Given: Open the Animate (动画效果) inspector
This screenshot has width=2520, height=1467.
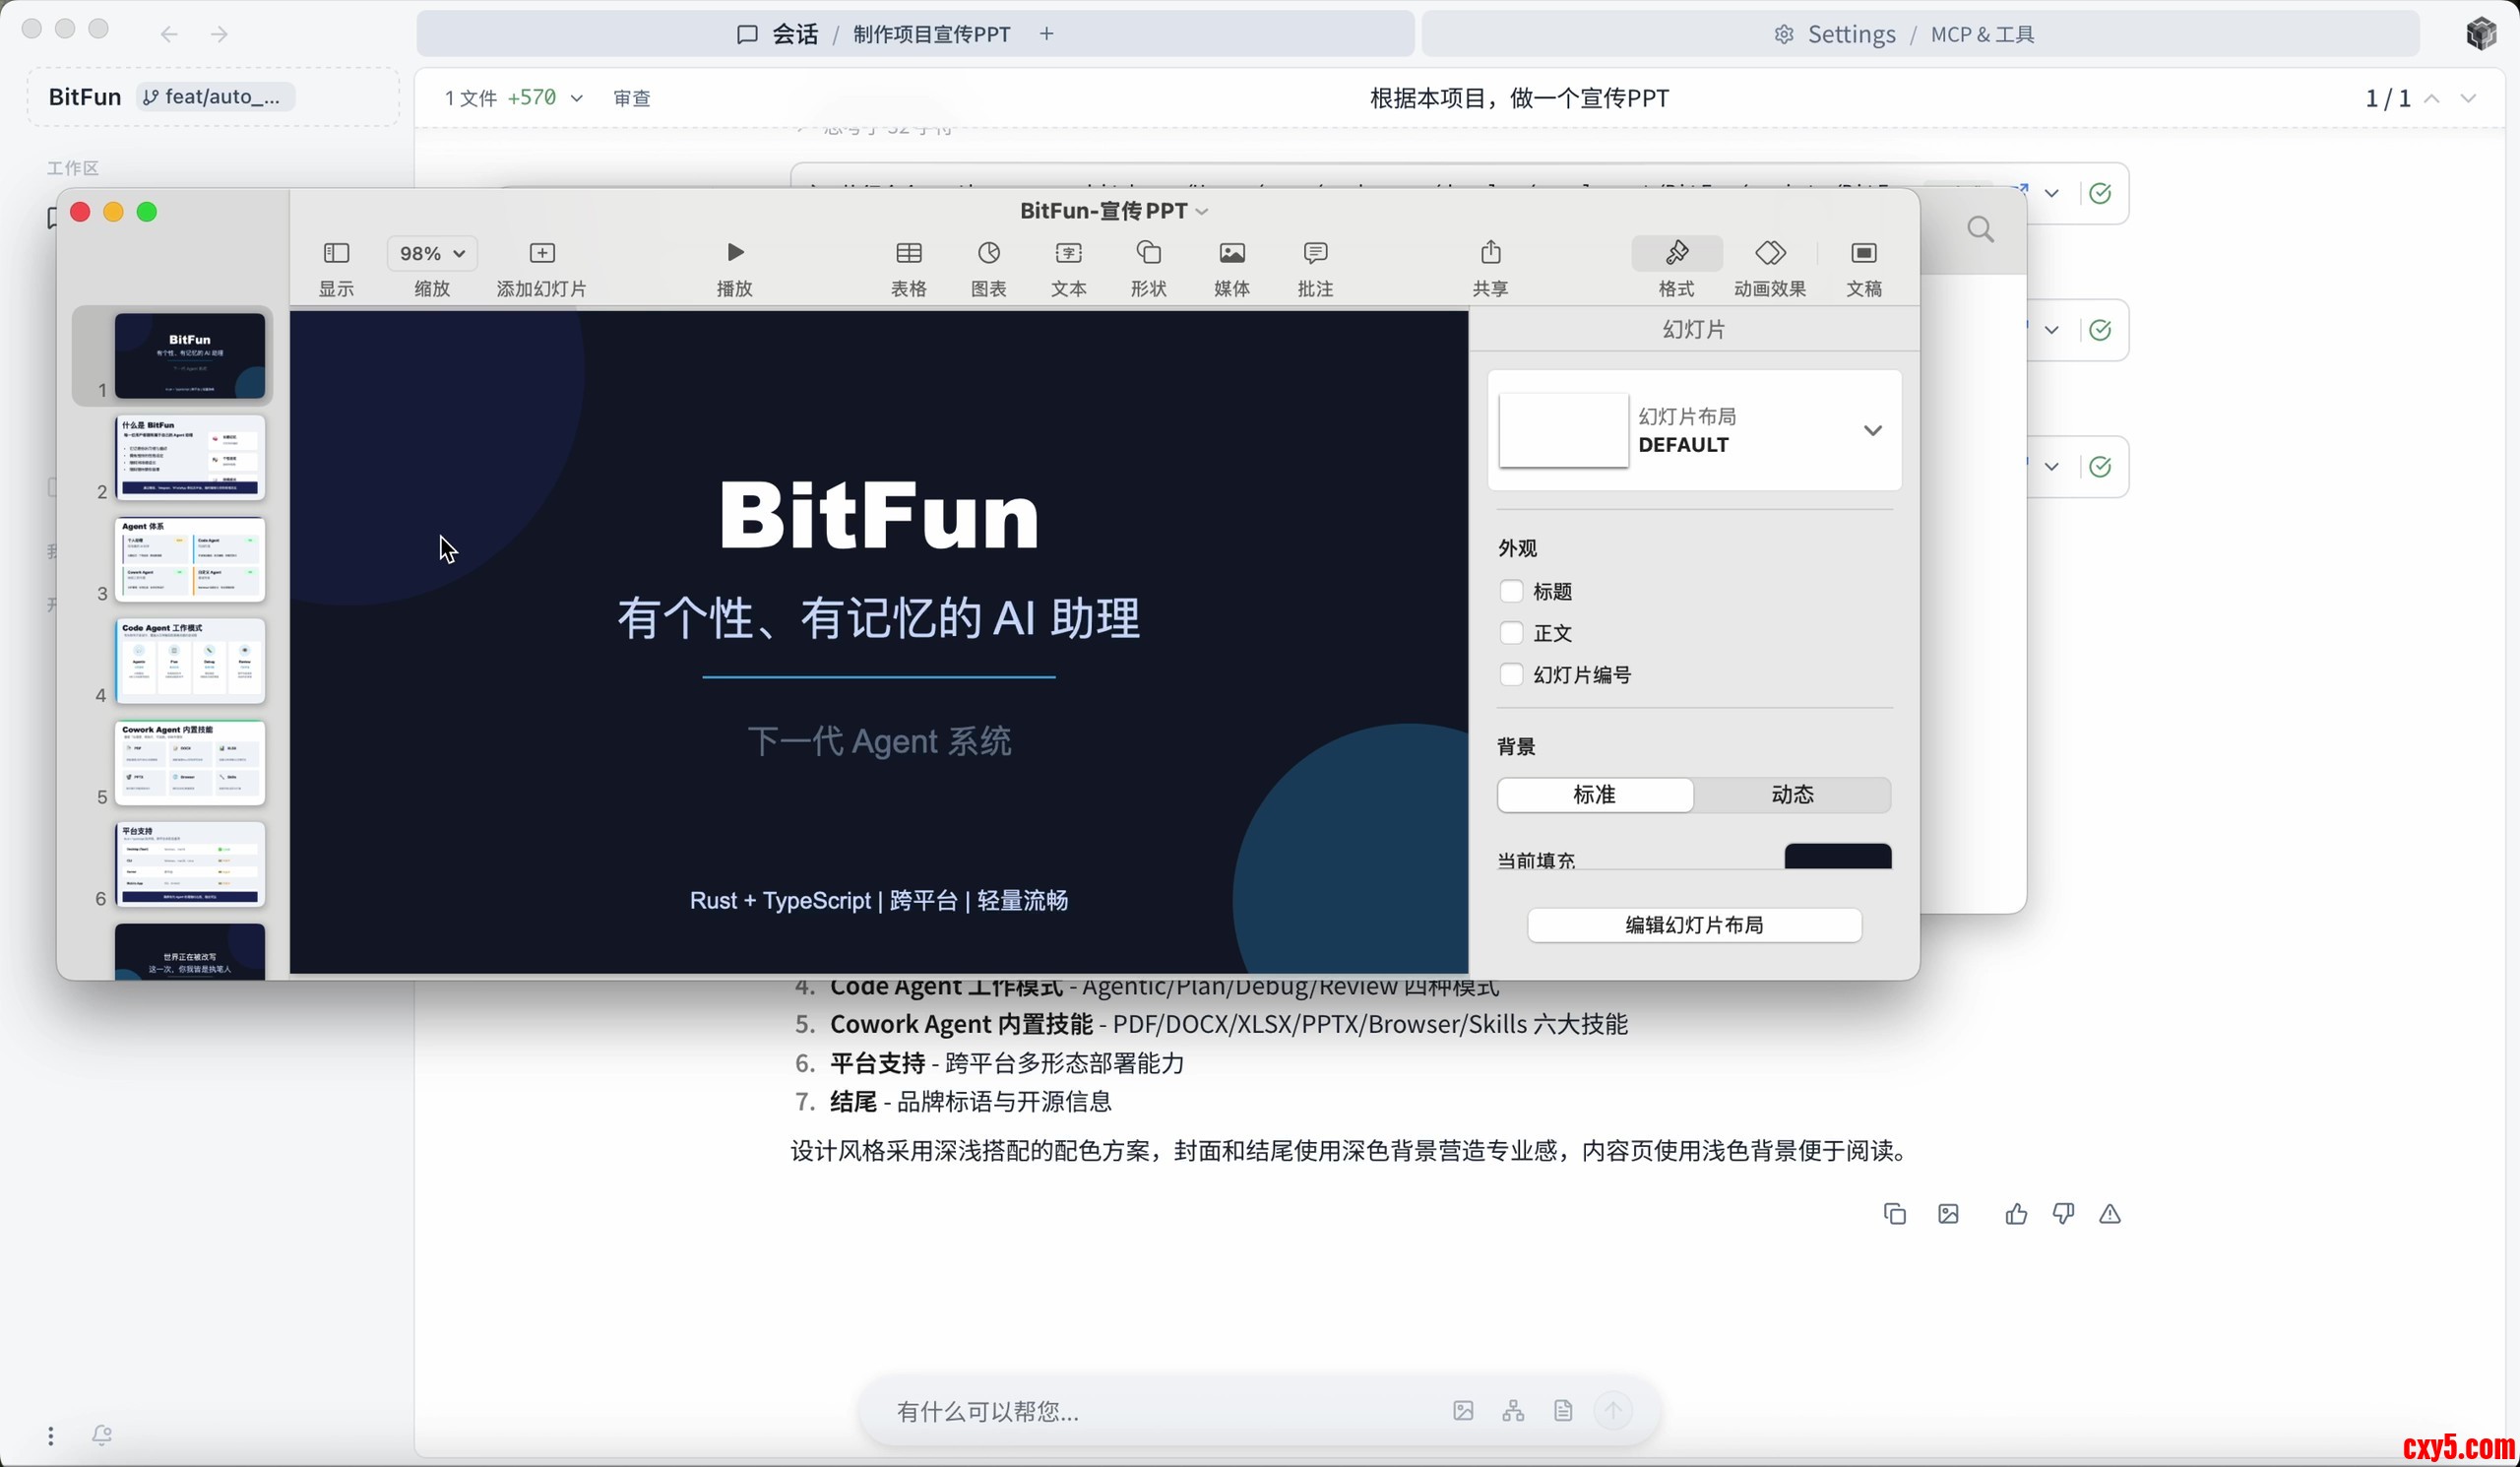Looking at the screenshot, I should pyautogui.click(x=1769, y=252).
